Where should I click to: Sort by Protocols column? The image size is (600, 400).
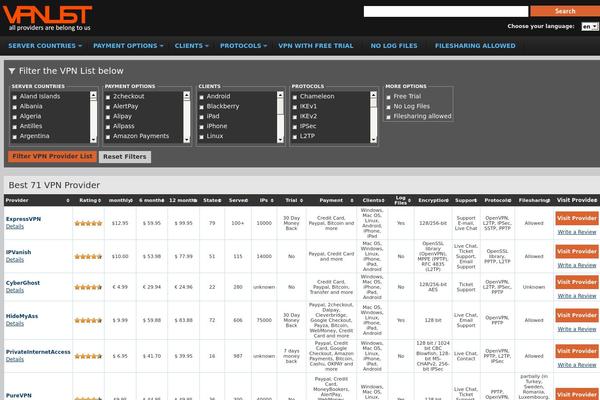tap(498, 201)
